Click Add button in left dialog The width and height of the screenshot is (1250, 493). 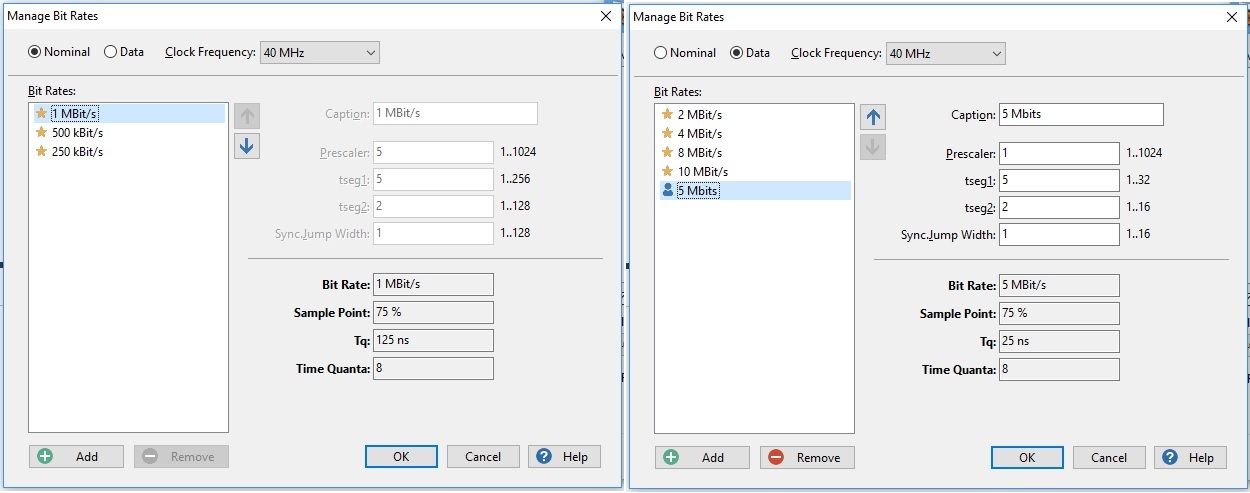pyautogui.click(x=76, y=456)
